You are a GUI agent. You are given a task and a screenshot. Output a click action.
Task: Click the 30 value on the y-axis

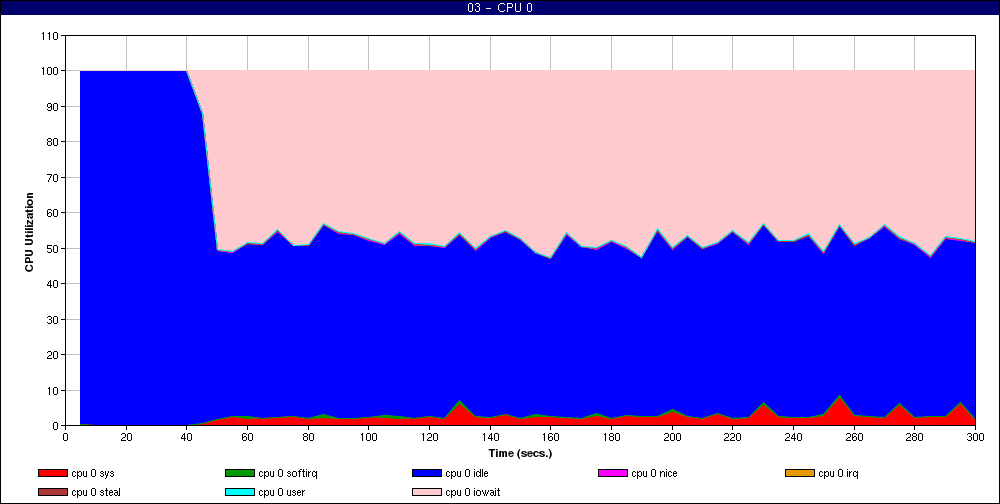(x=53, y=320)
